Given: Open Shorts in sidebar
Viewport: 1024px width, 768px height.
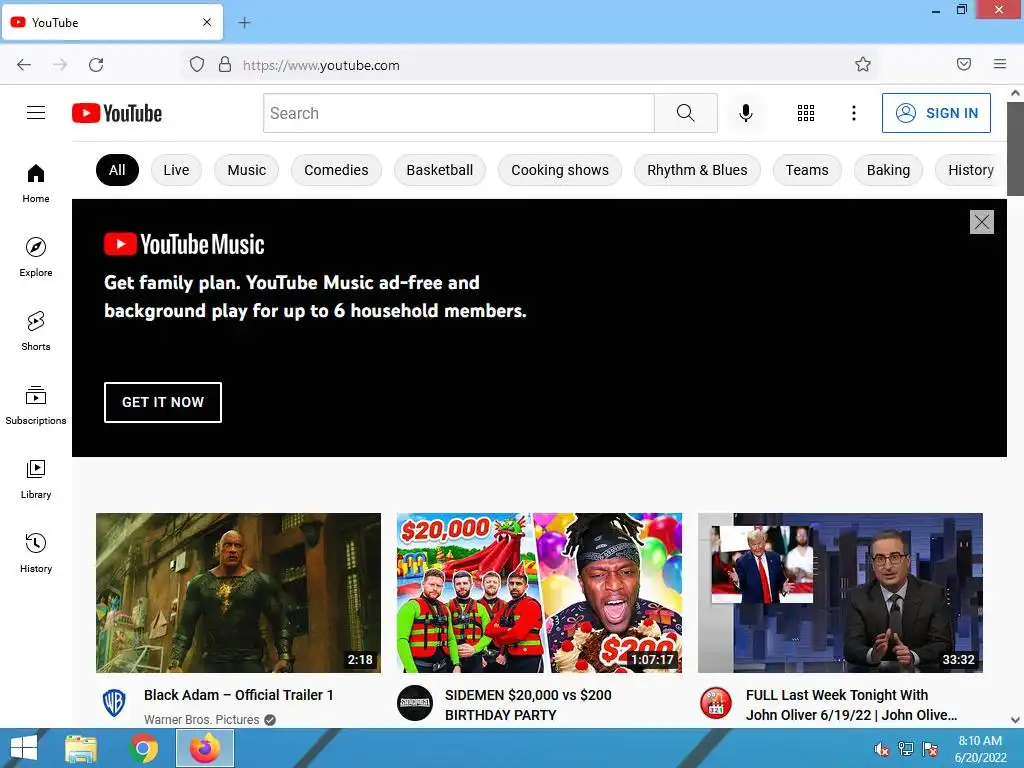Looking at the screenshot, I should click(x=36, y=331).
